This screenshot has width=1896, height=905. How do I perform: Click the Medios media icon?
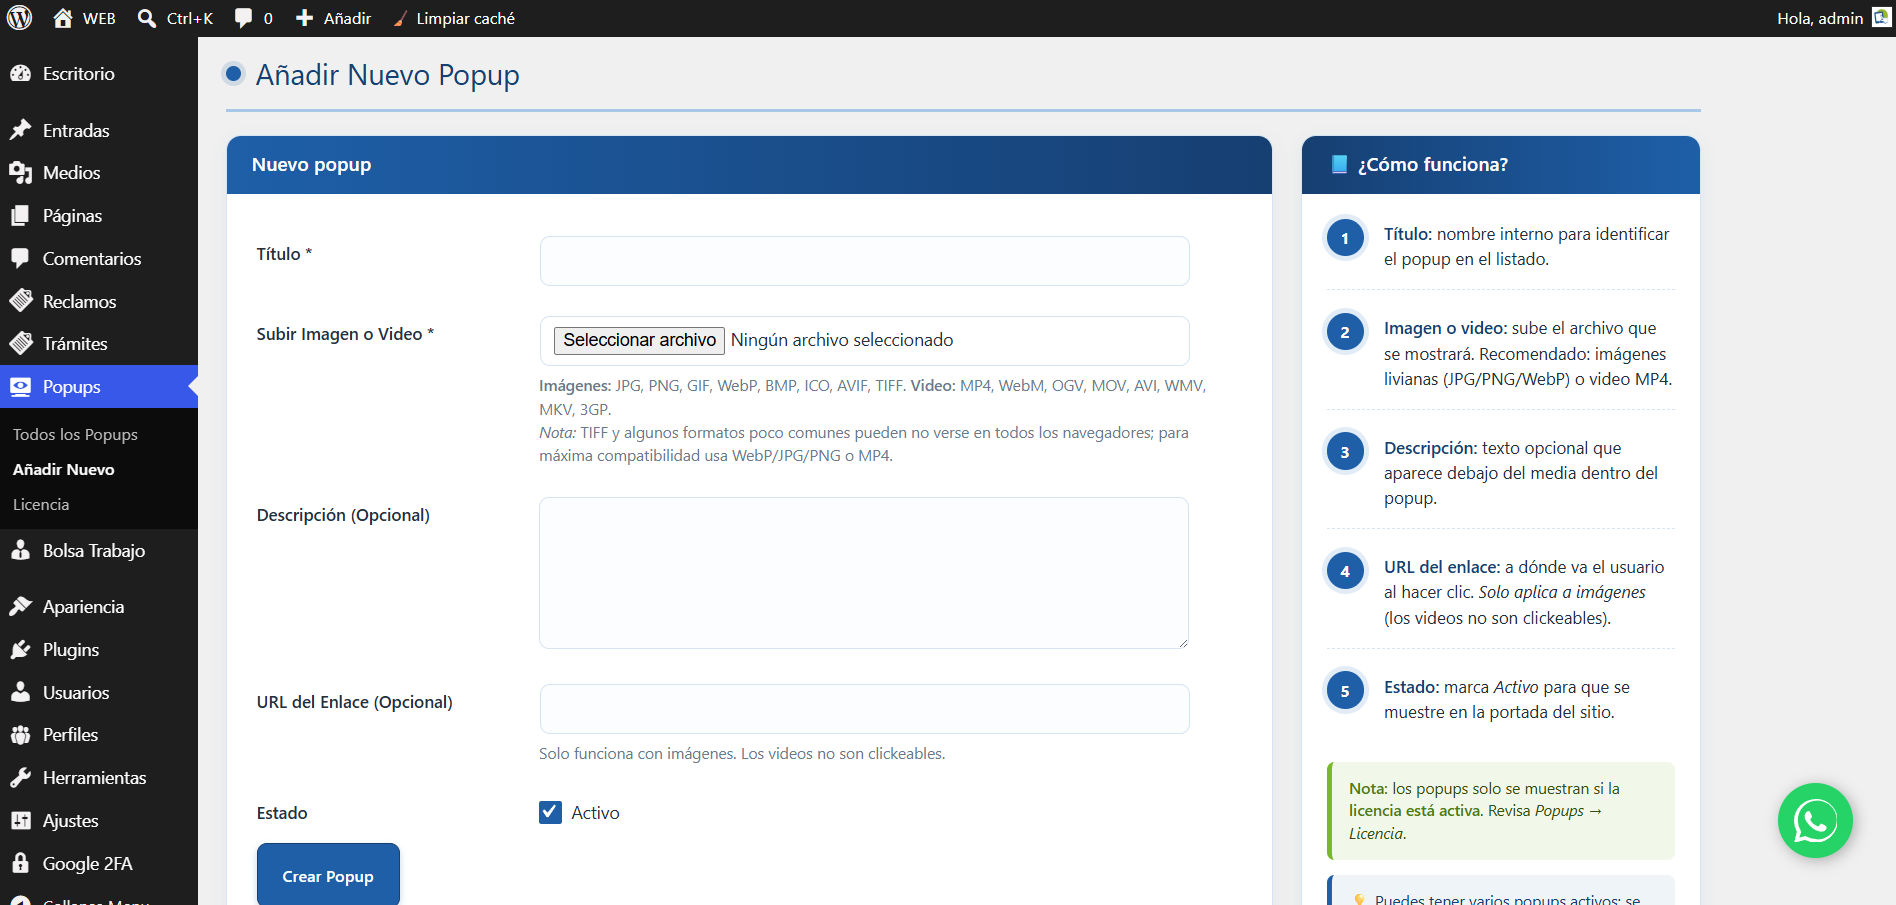tap(20, 173)
